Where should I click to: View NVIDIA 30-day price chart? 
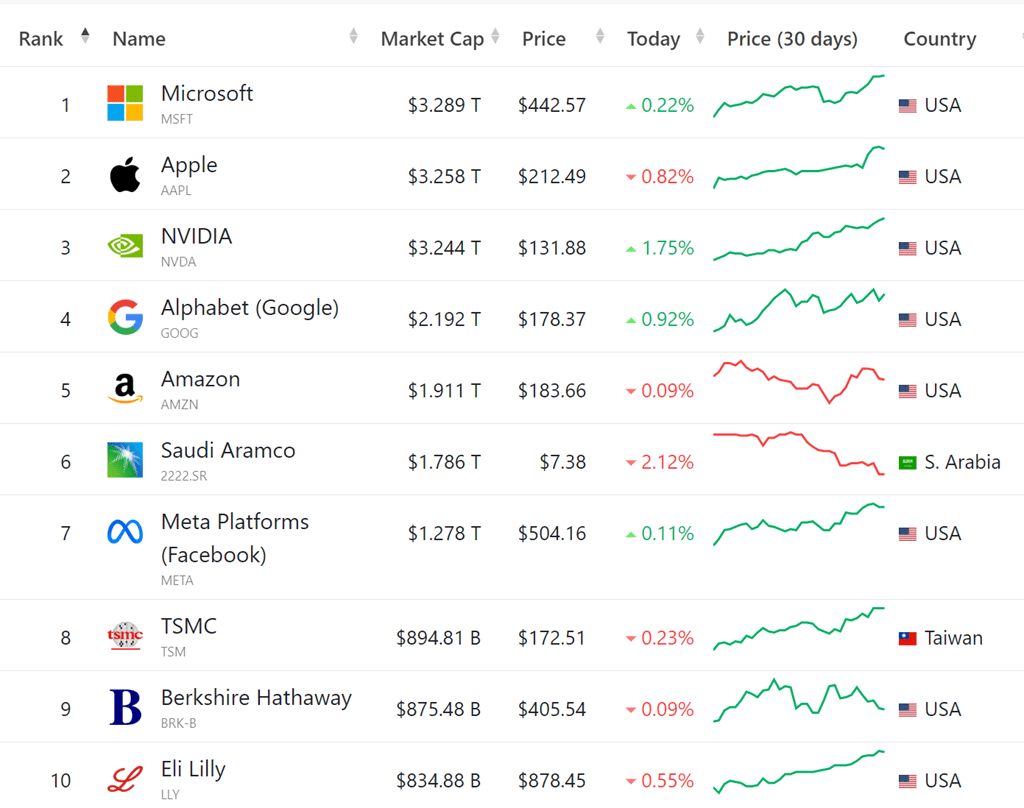(x=799, y=240)
